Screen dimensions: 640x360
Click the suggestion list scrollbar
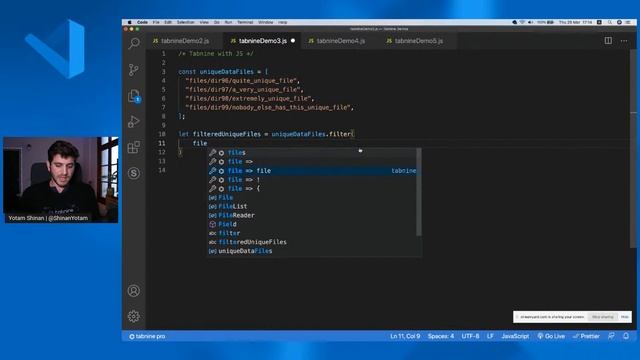[419, 192]
